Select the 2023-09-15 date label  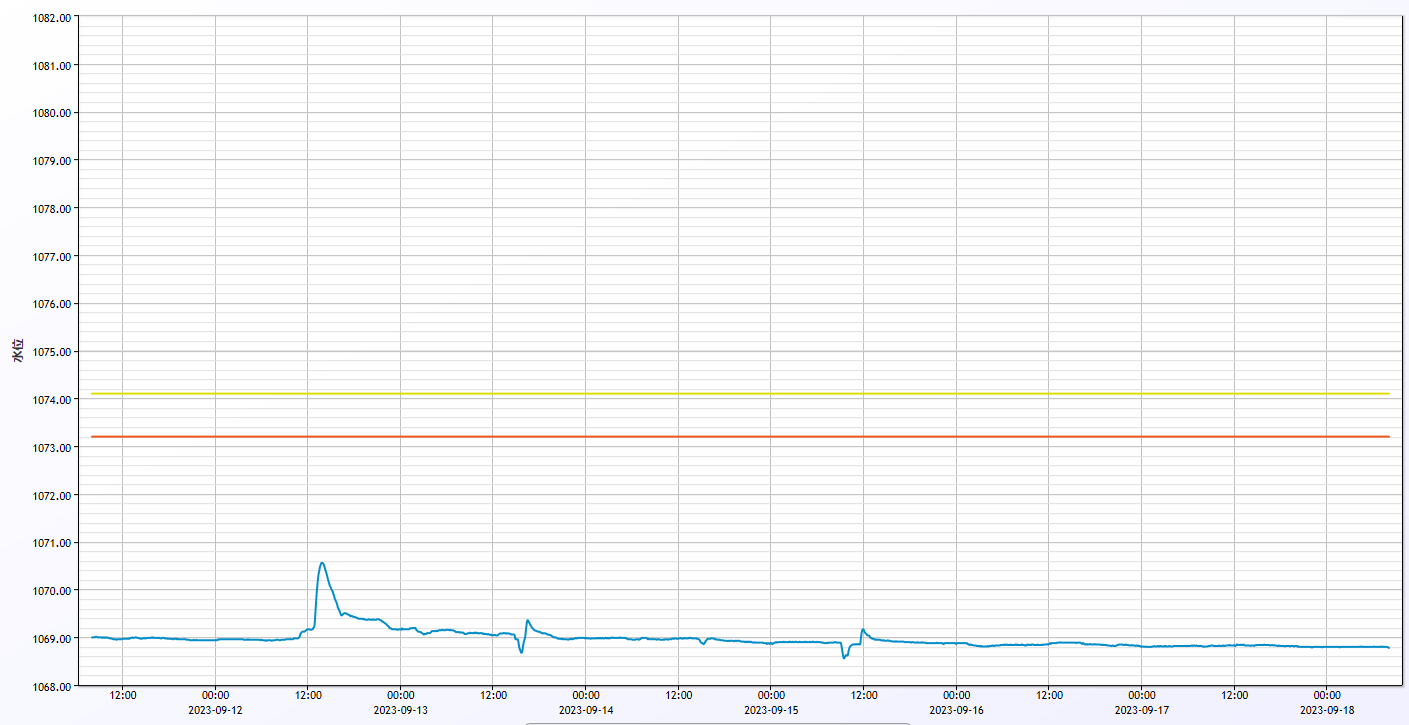pos(771,710)
